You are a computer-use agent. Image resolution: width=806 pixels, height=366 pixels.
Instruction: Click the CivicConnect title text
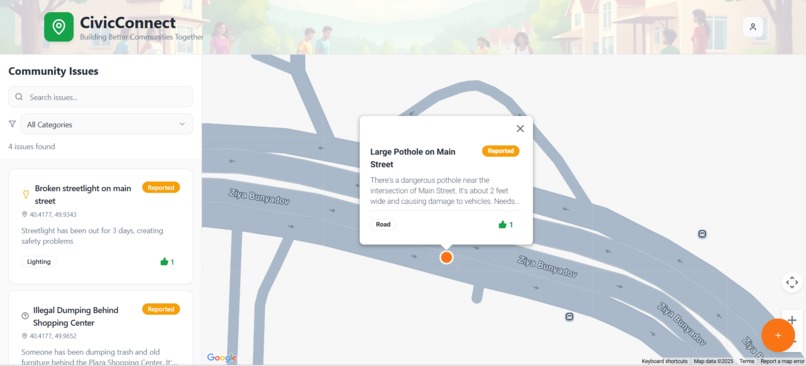click(x=128, y=23)
